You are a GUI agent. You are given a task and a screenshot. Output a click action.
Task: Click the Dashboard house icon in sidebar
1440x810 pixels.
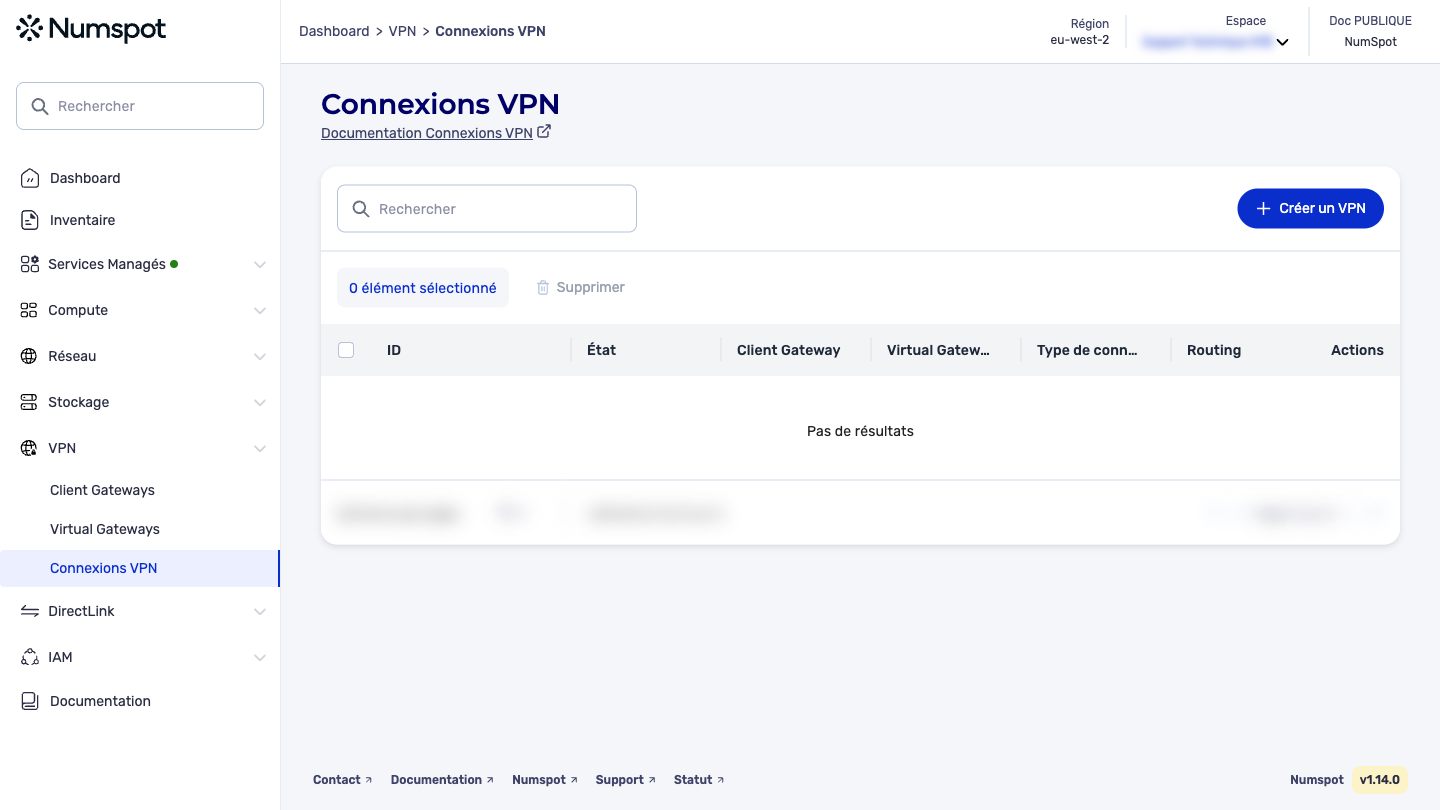click(x=30, y=178)
